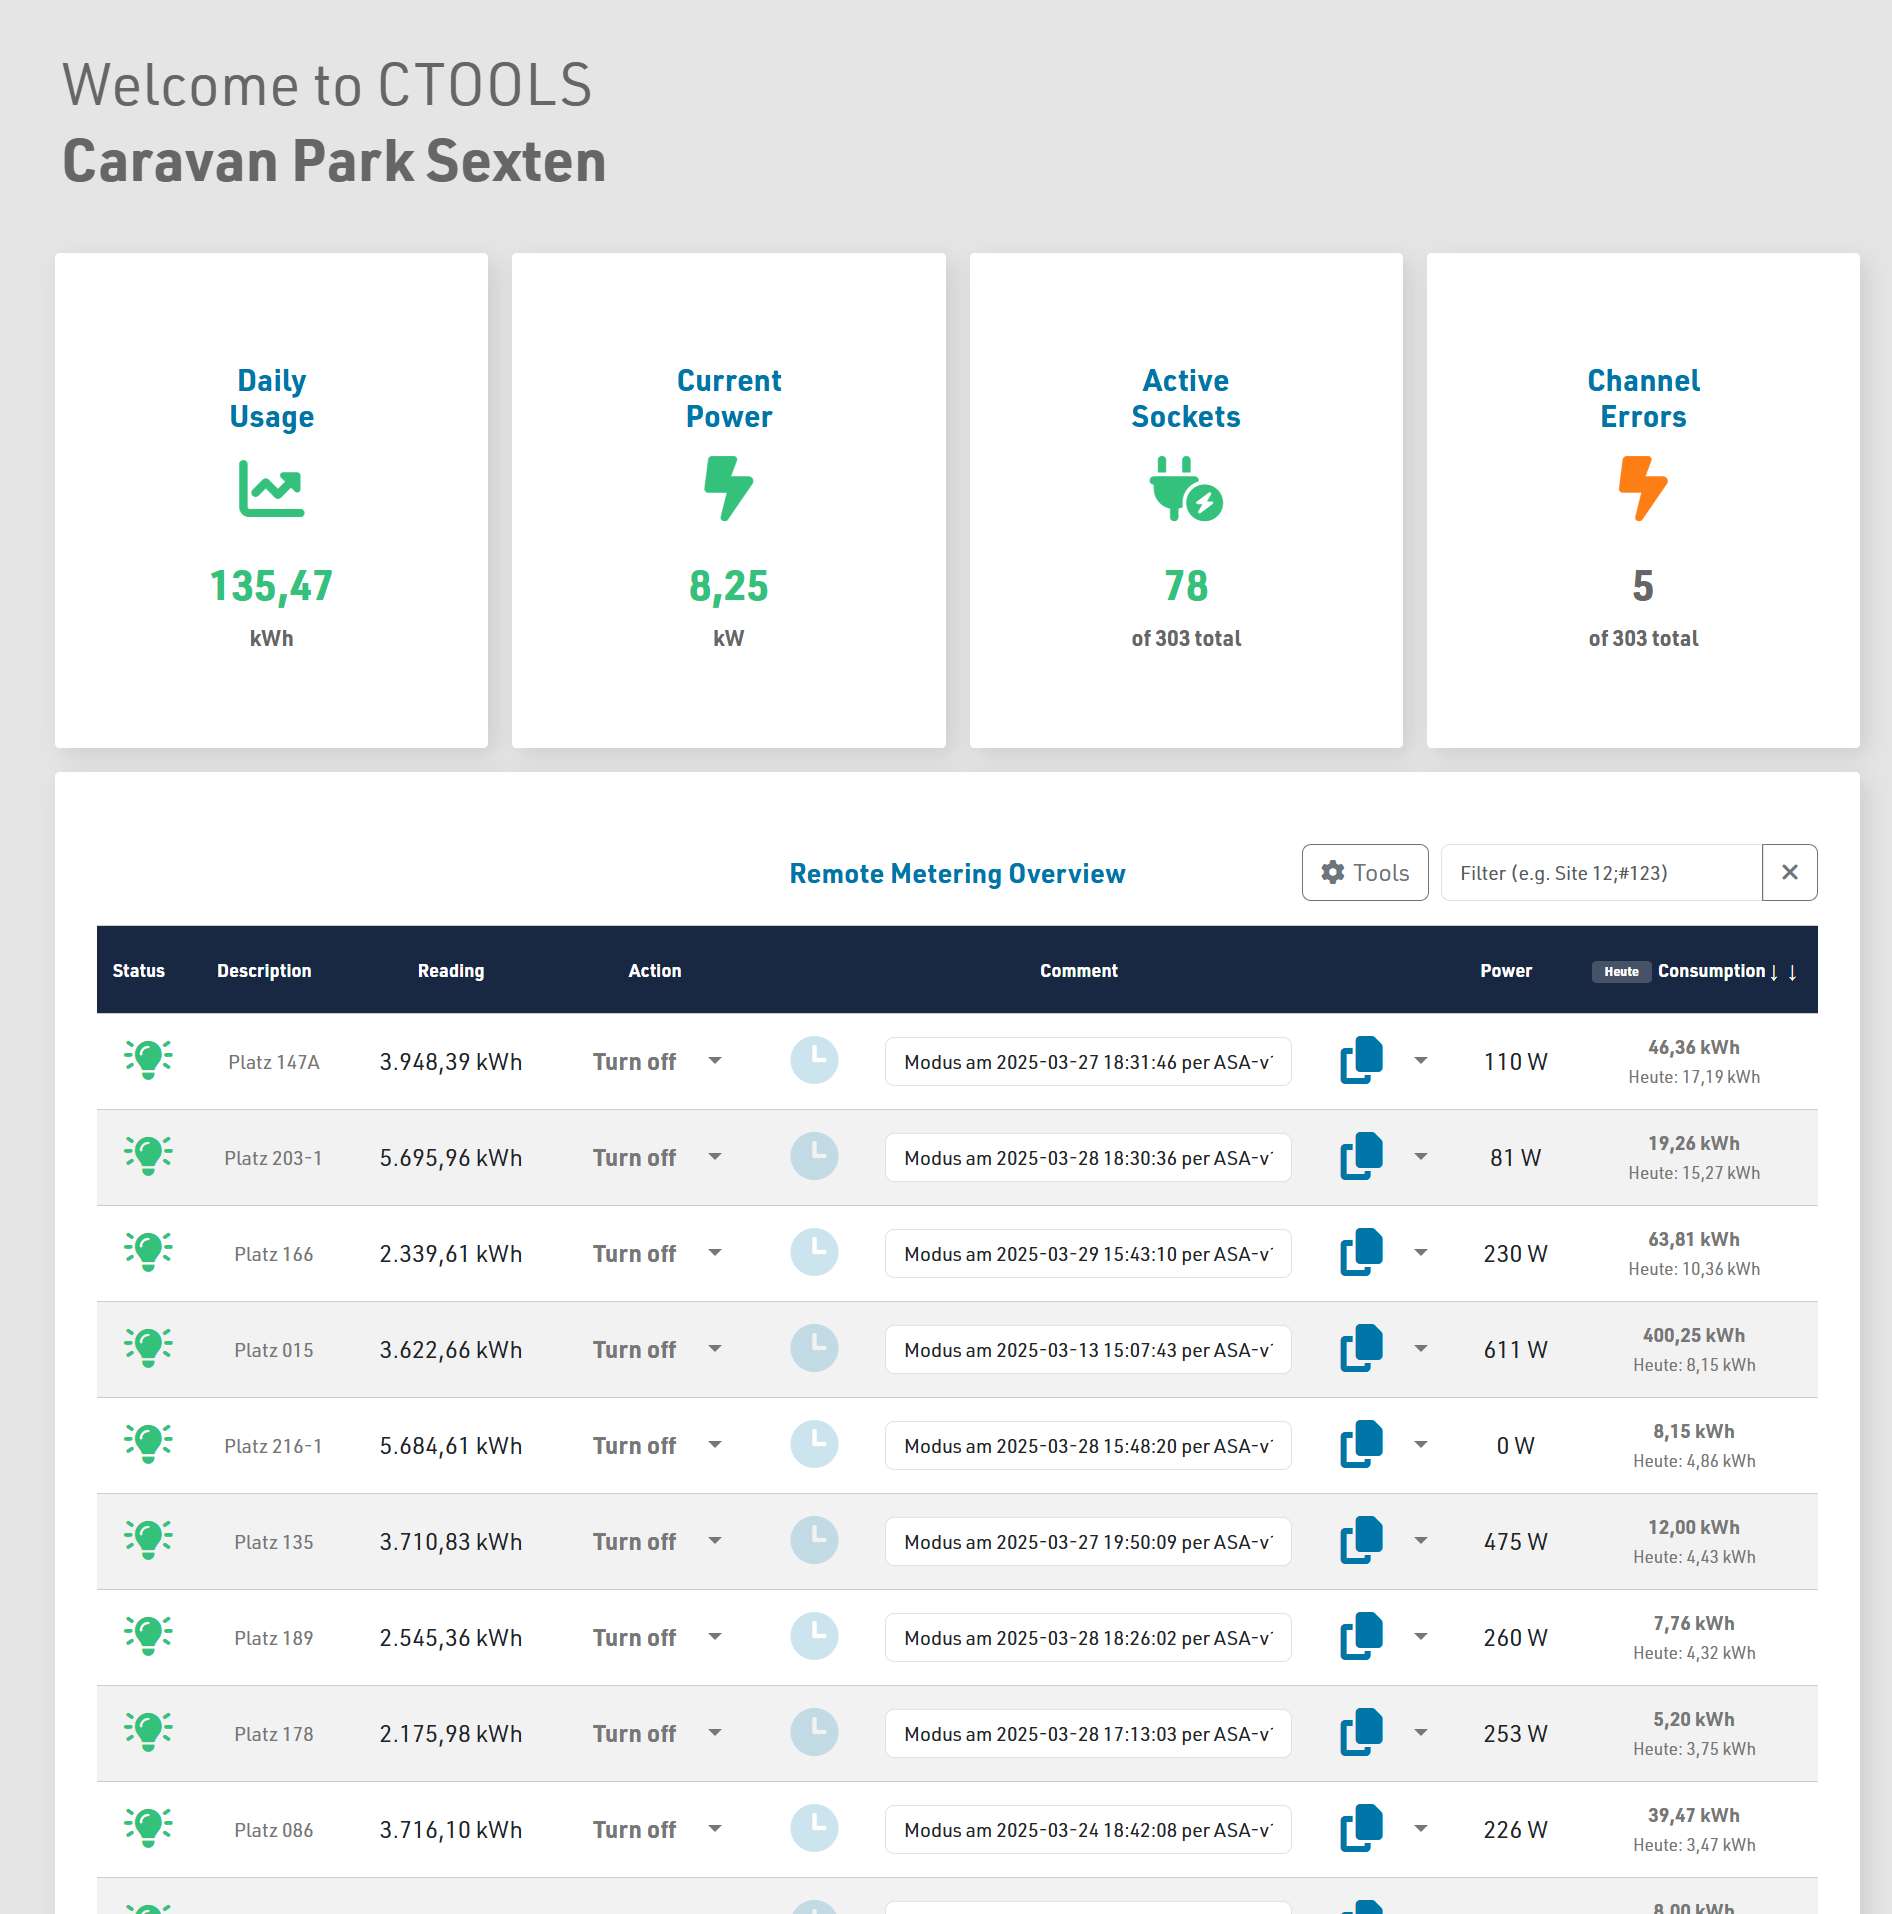Click the comment field for Platz 086
This screenshot has width=1892, height=1914.
1087,1829
